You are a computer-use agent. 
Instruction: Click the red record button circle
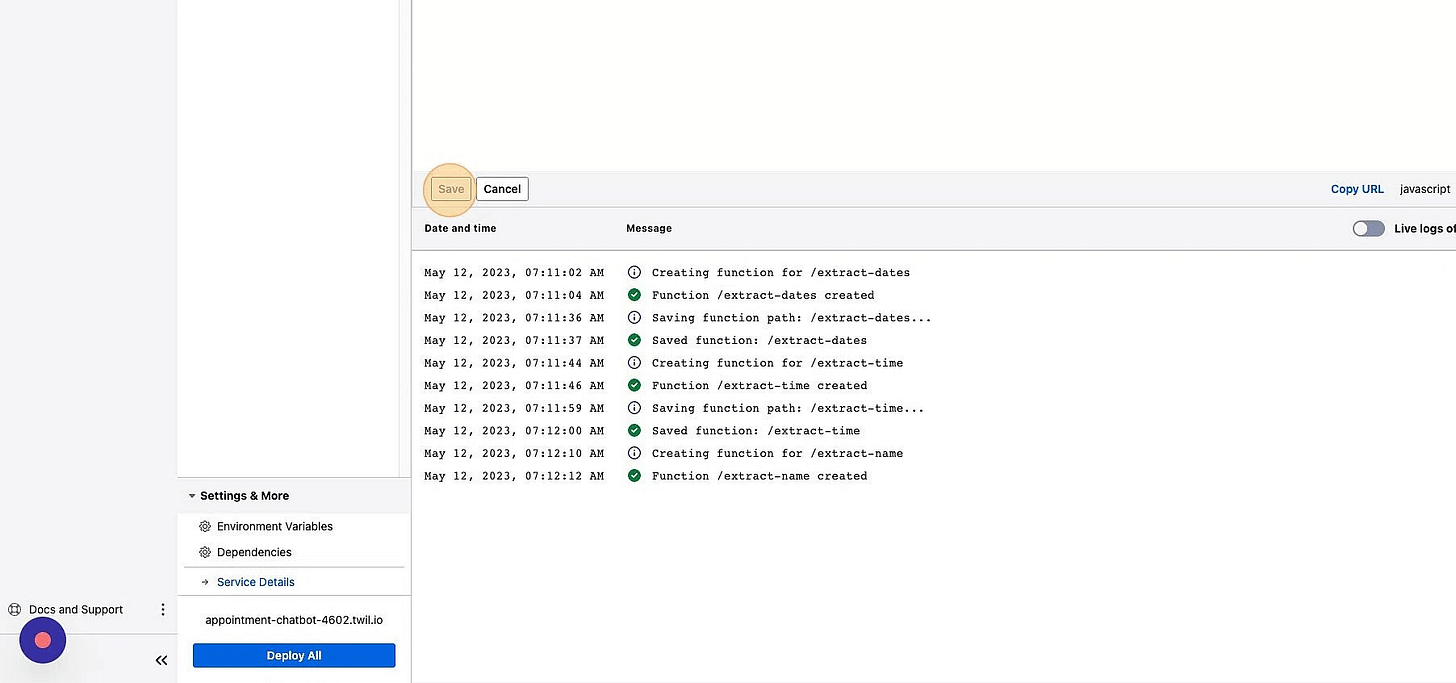pyautogui.click(x=43, y=640)
